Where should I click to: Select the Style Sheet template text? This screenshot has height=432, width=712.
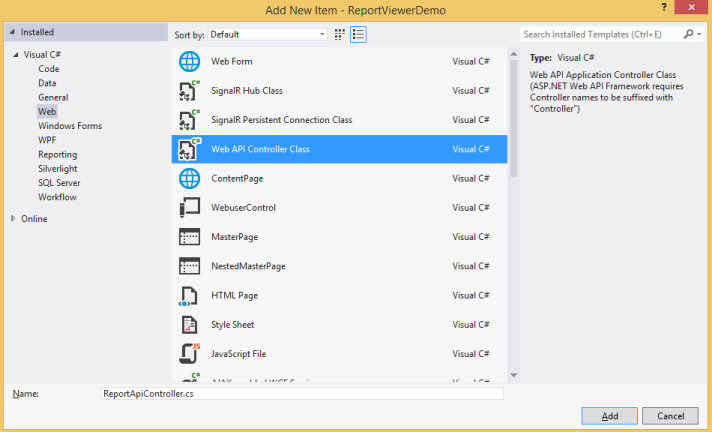(x=232, y=325)
